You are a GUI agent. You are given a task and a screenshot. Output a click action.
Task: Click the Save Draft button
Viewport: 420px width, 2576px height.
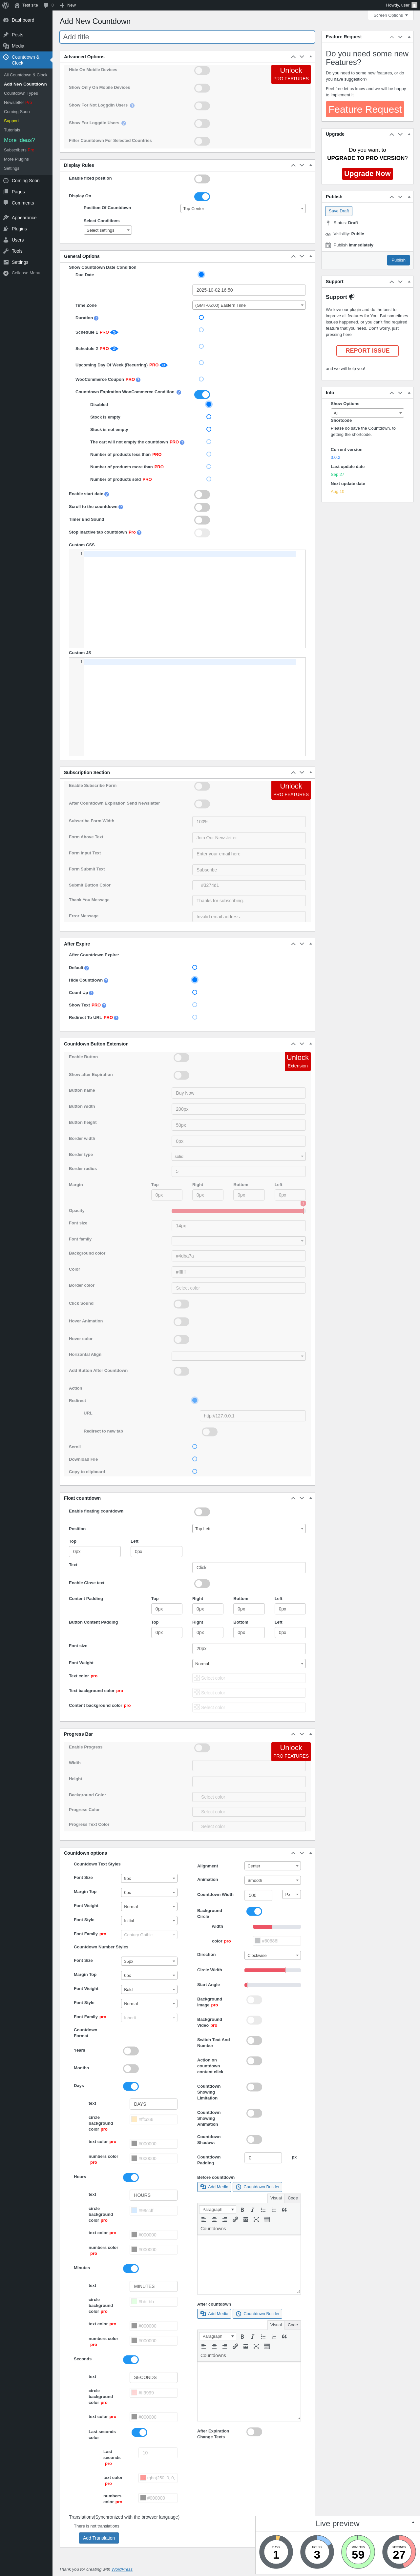coord(339,211)
